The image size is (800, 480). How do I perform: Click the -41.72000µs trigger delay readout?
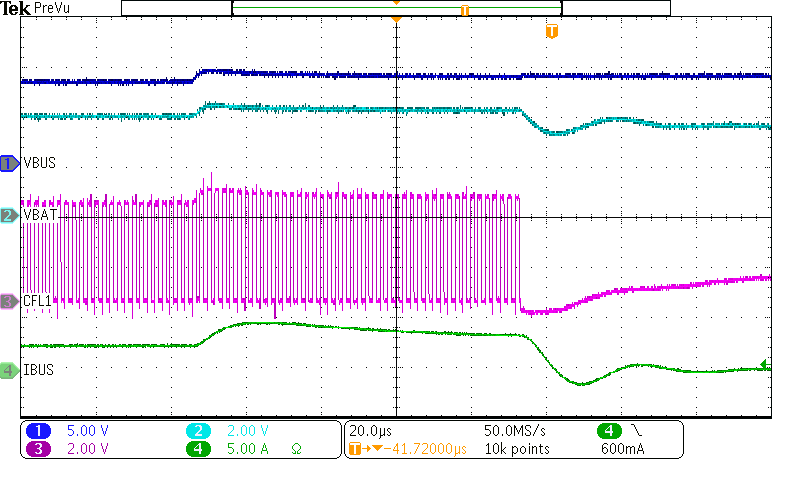pyautogui.click(x=417, y=449)
